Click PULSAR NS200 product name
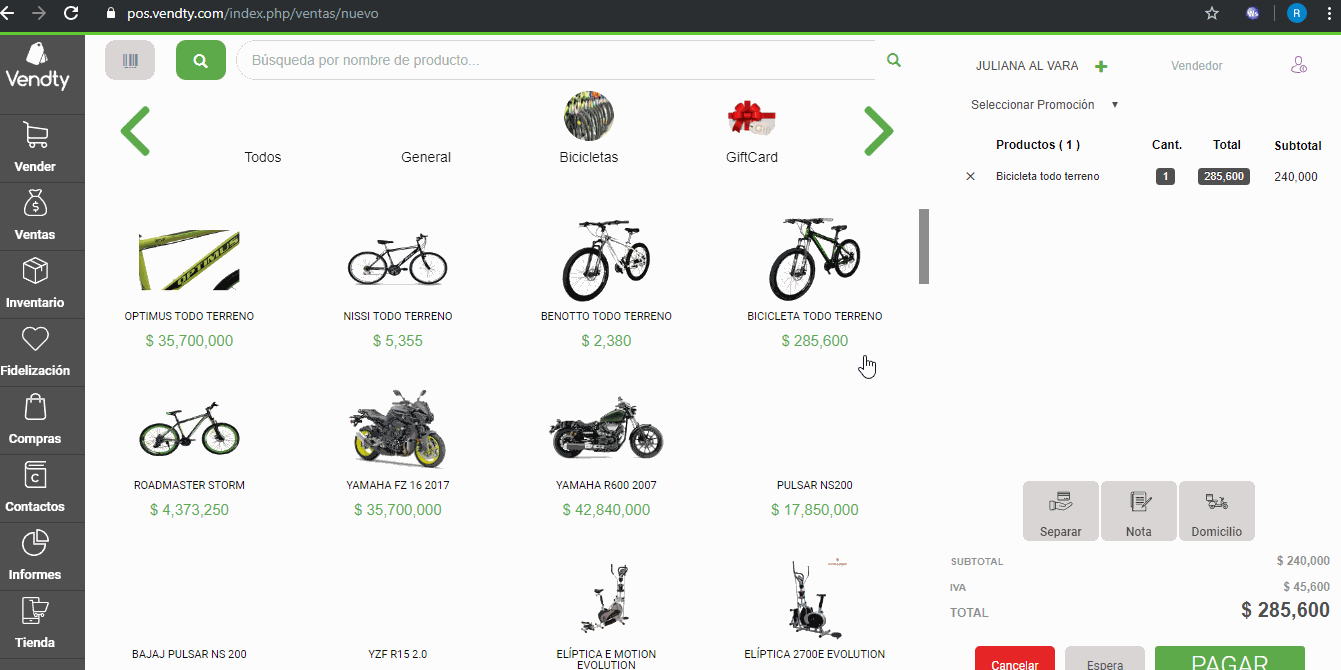The height and width of the screenshot is (670, 1341). [815, 486]
